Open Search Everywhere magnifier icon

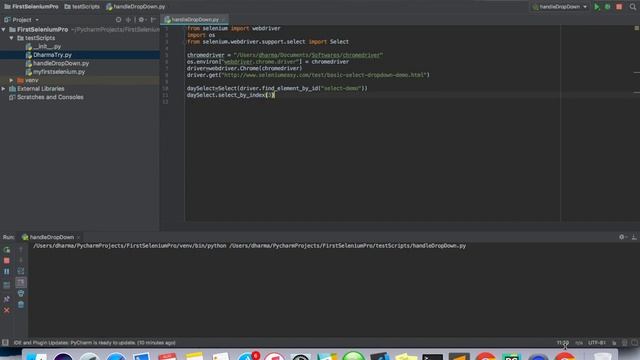(633, 7)
